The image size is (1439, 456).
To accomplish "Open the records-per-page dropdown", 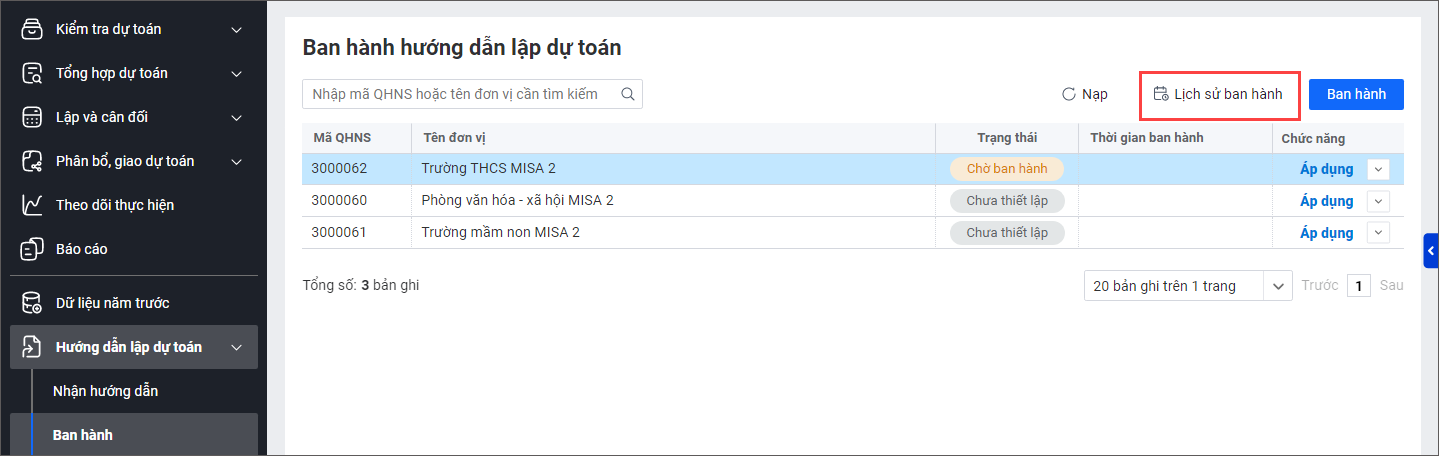I will (1278, 286).
